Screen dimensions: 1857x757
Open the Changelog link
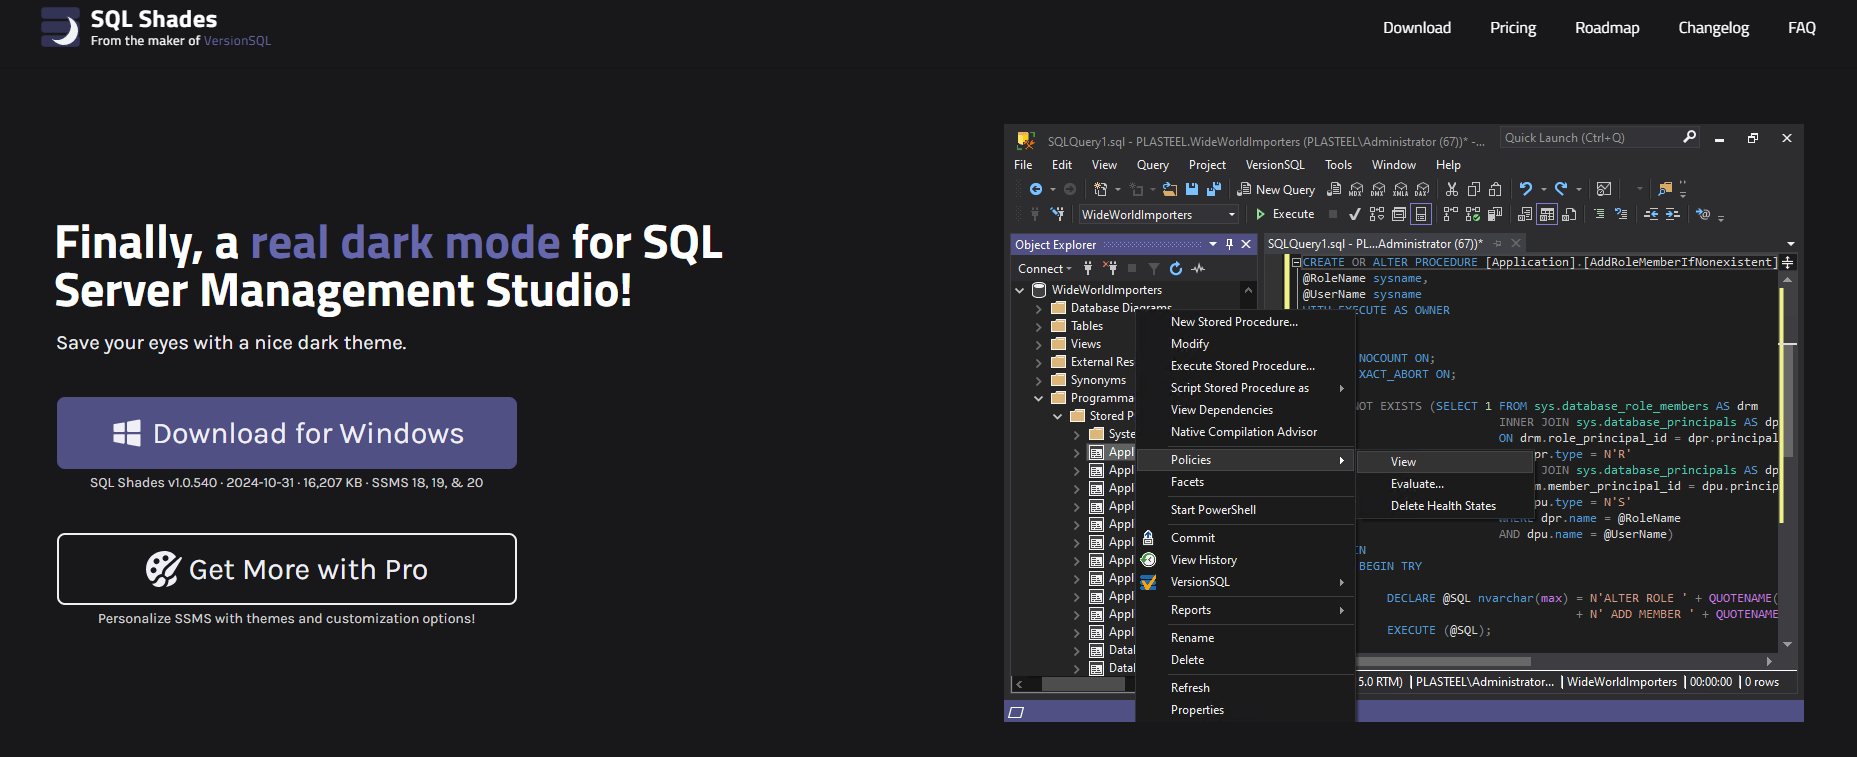1714,28
